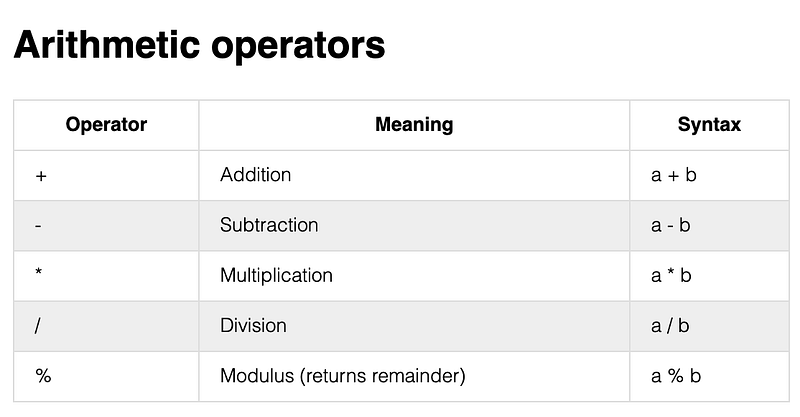
Task: Select the Multiplication meaning text
Action: [276, 276]
